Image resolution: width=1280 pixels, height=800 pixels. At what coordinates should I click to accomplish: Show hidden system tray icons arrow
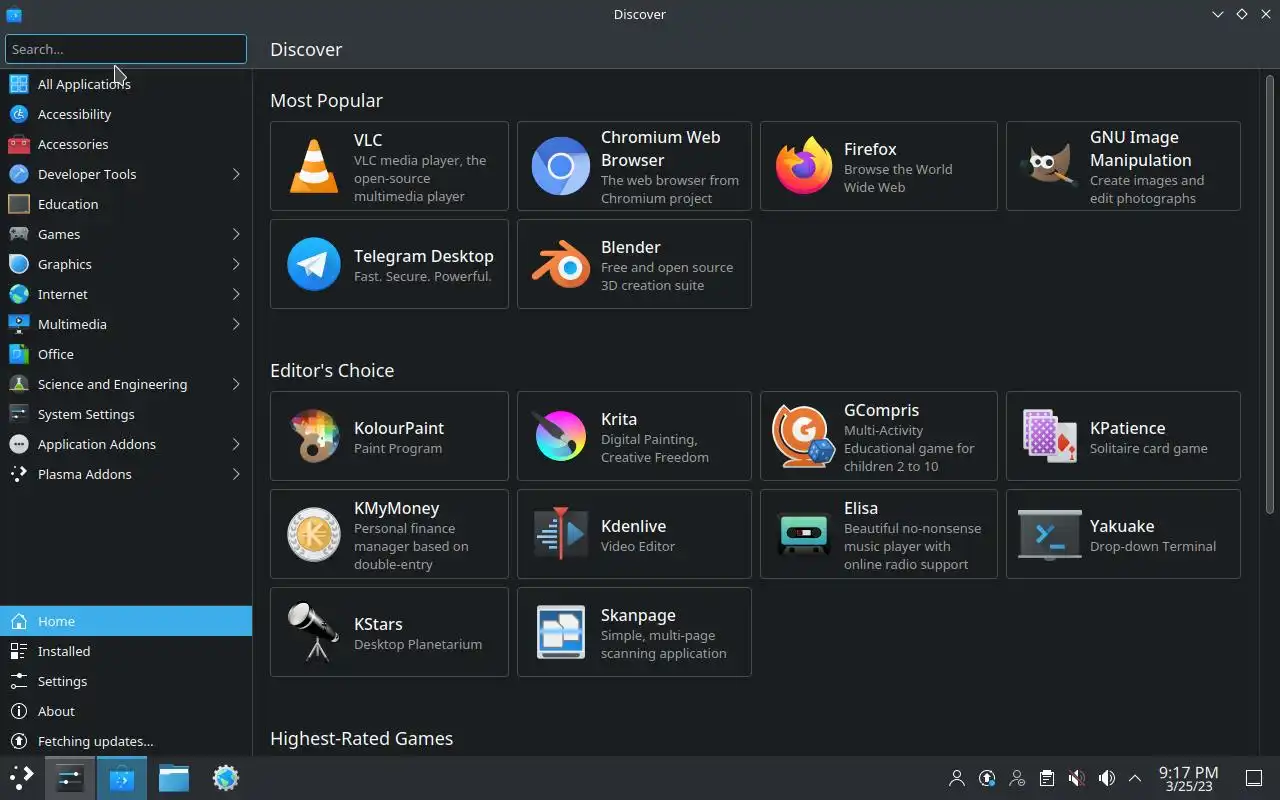(1134, 778)
